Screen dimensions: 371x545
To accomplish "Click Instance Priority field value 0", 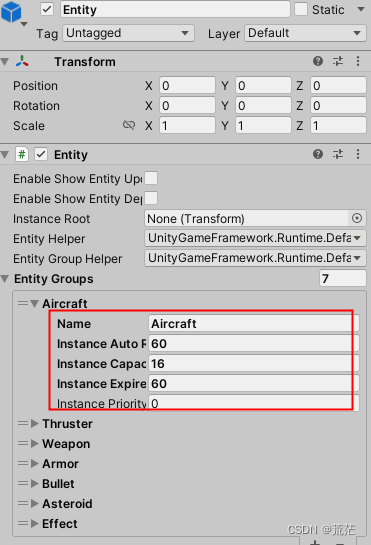I will point(253,403).
